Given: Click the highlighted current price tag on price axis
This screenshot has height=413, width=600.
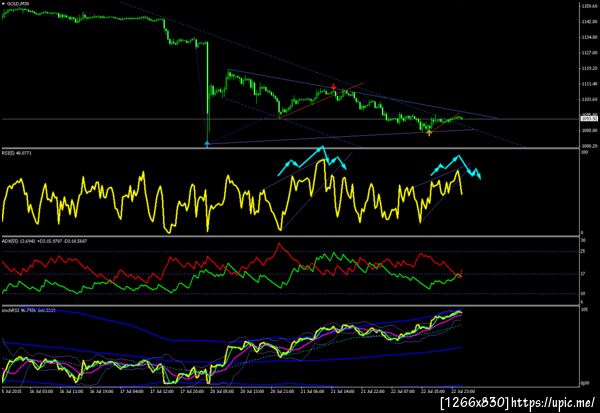Looking at the screenshot, I should [x=589, y=119].
